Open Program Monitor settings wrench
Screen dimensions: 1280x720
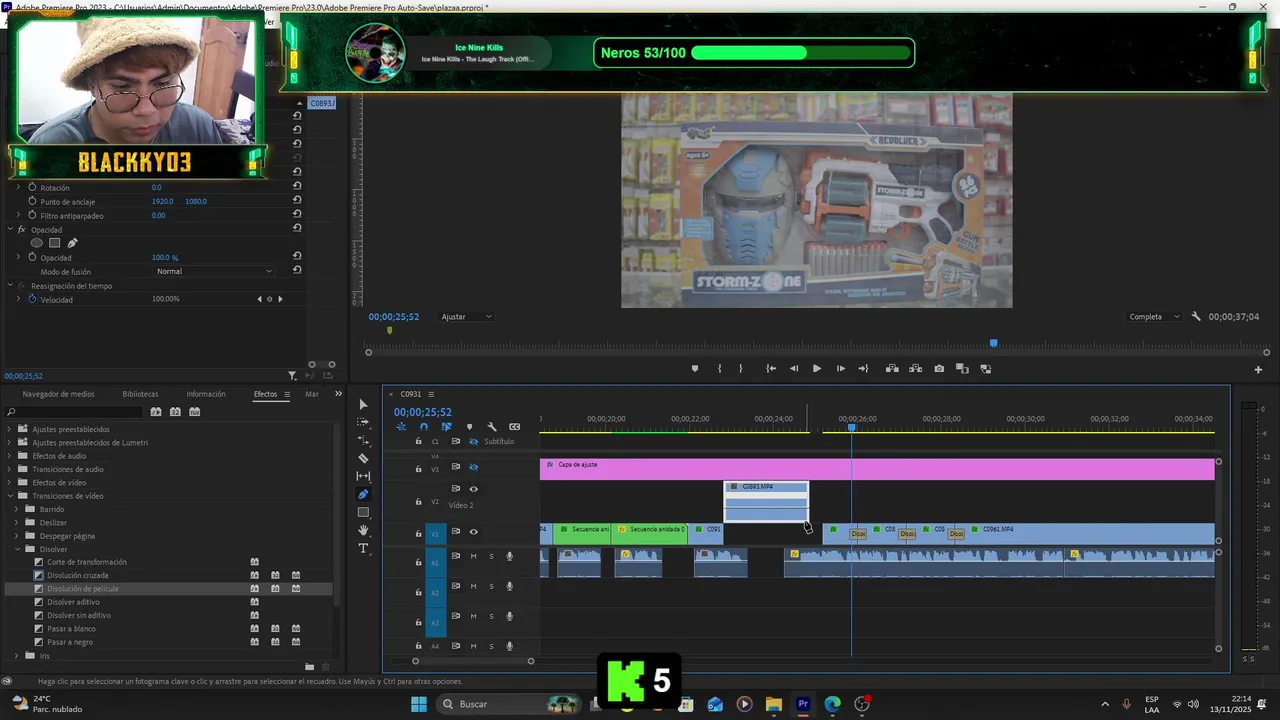pos(1196,317)
